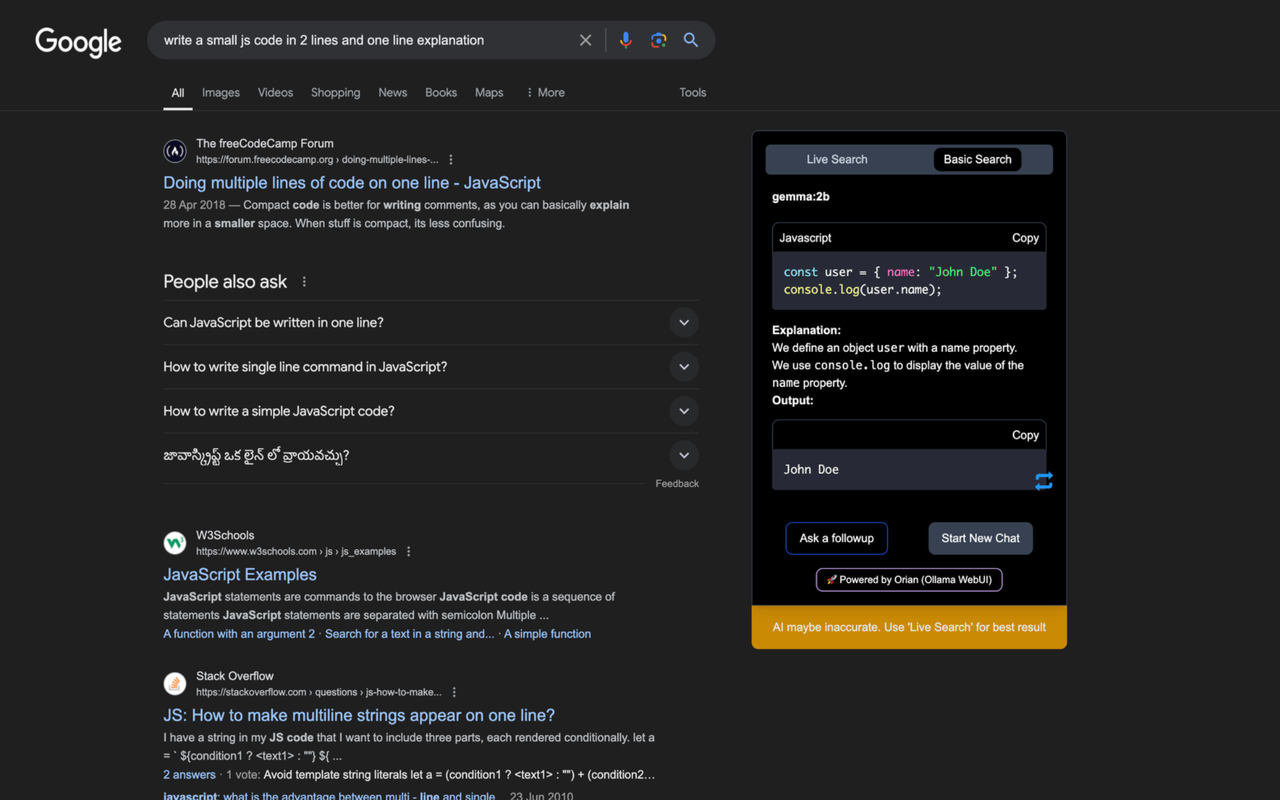The image size is (1280, 800).
Task: Switch to Live Search mode
Action: (x=837, y=159)
